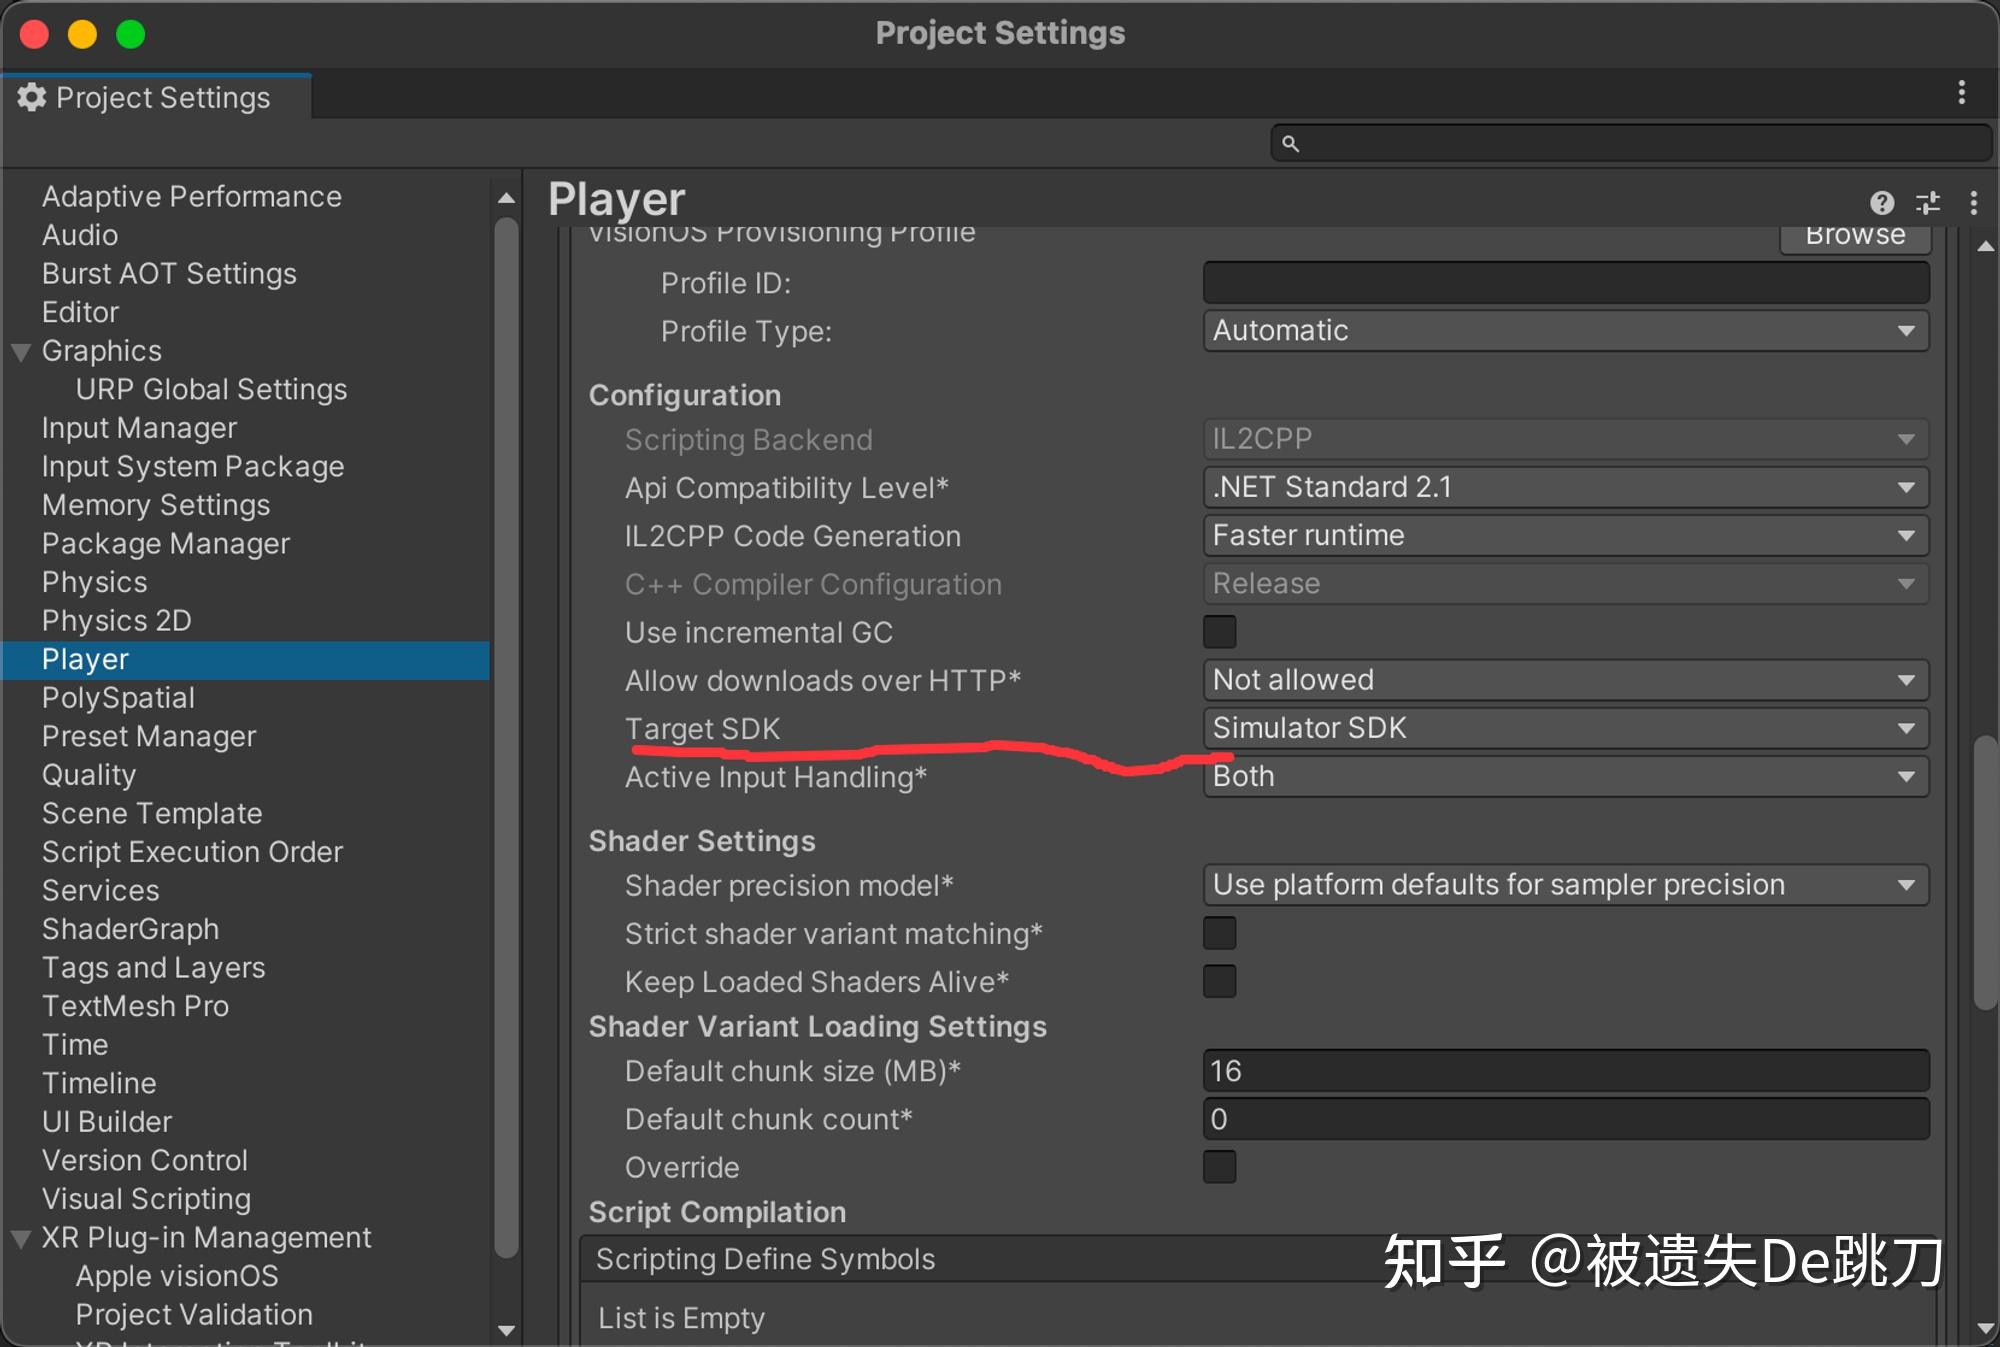This screenshot has width=2000, height=1347.
Task: Open the Target SDK dropdown
Action: (x=1564, y=728)
